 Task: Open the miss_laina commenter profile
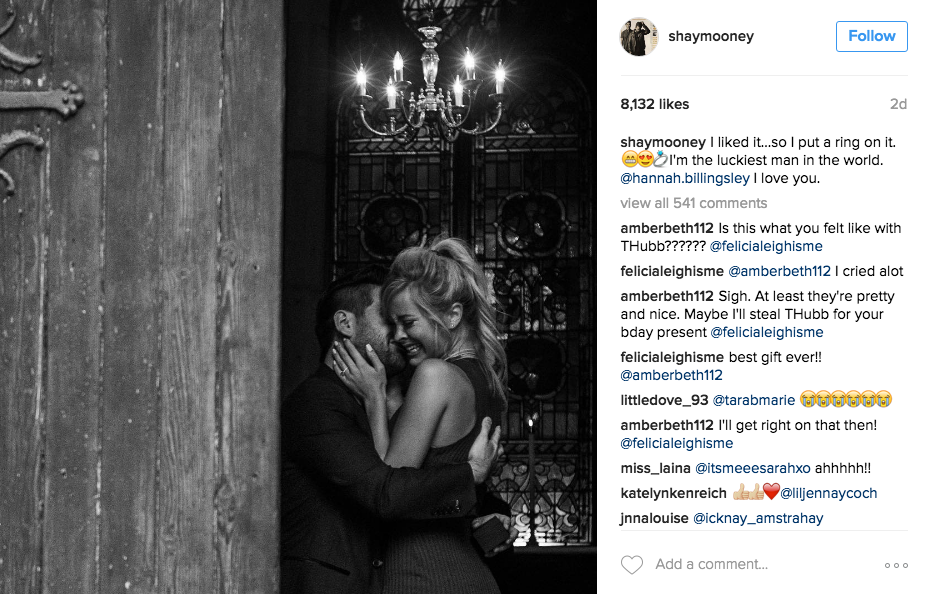click(x=655, y=468)
